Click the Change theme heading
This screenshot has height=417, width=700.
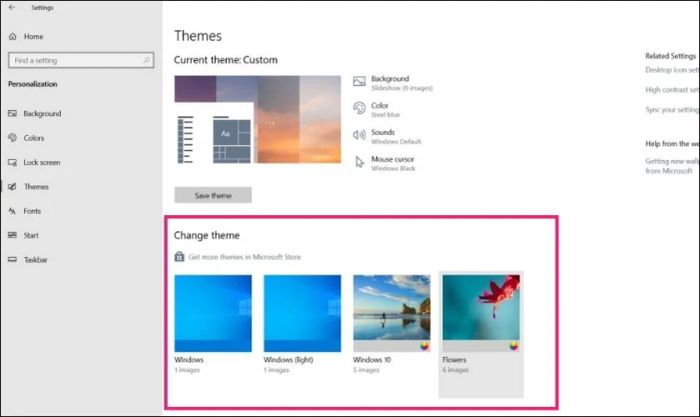pyautogui.click(x=207, y=235)
